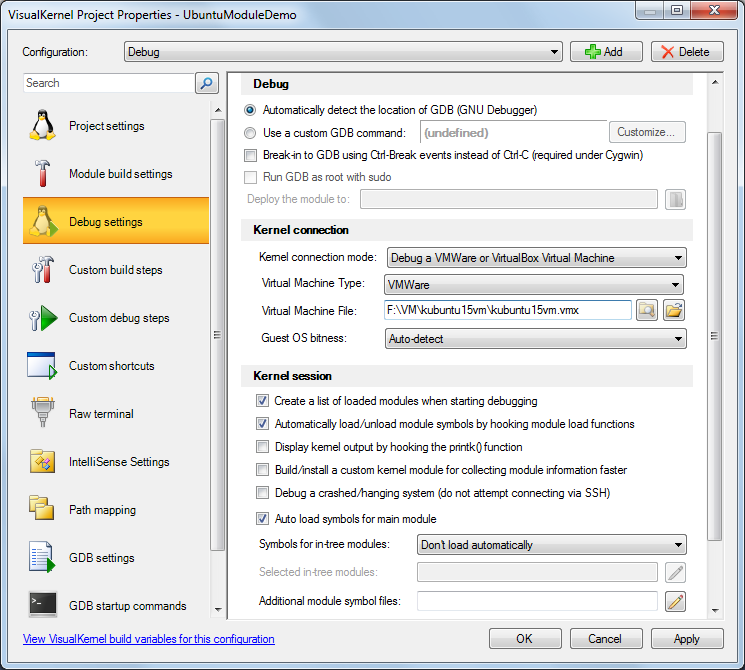Click the GDB startup commands console icon
This screenshot has height=670, width=745.
(x=43, y=604)
